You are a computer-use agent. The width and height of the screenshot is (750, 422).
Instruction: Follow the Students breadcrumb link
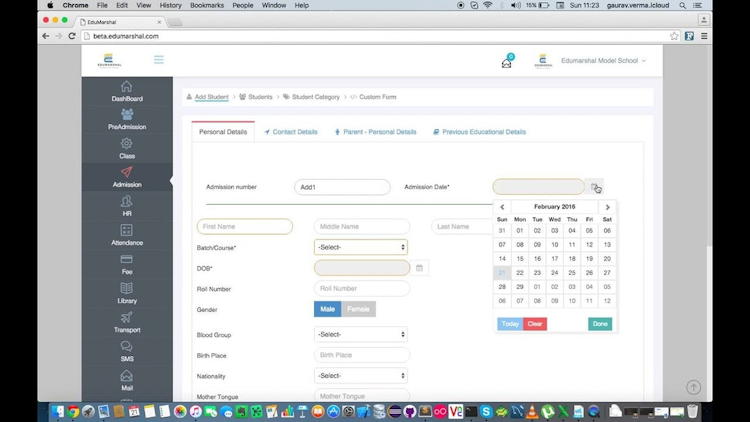pos(260,97)
